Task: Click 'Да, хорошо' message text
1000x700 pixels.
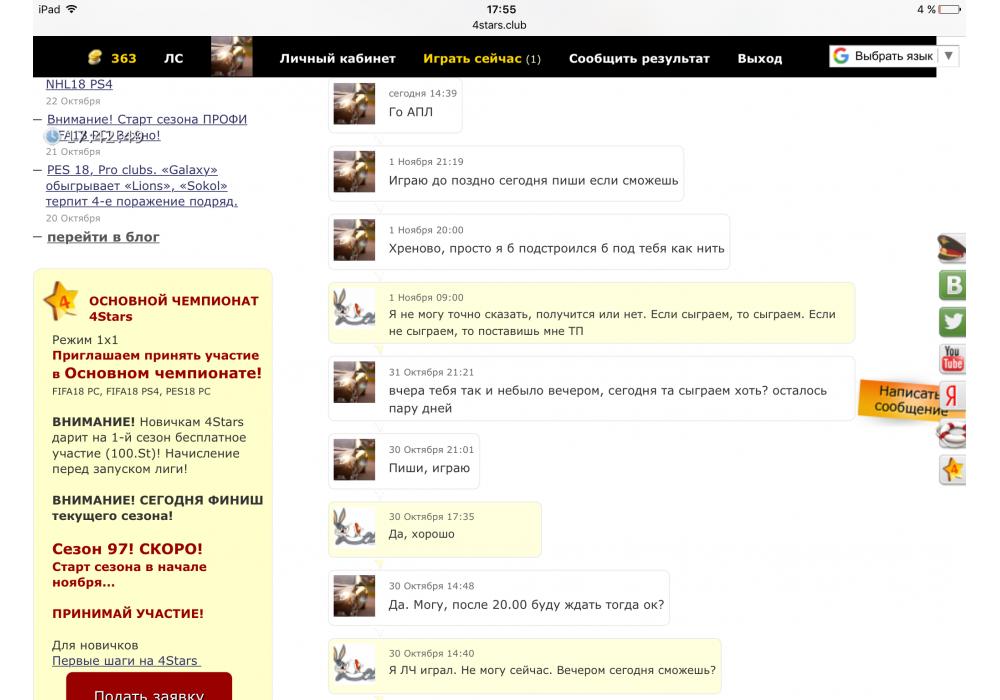Action: pyautogui.click(x=422, y=534)
